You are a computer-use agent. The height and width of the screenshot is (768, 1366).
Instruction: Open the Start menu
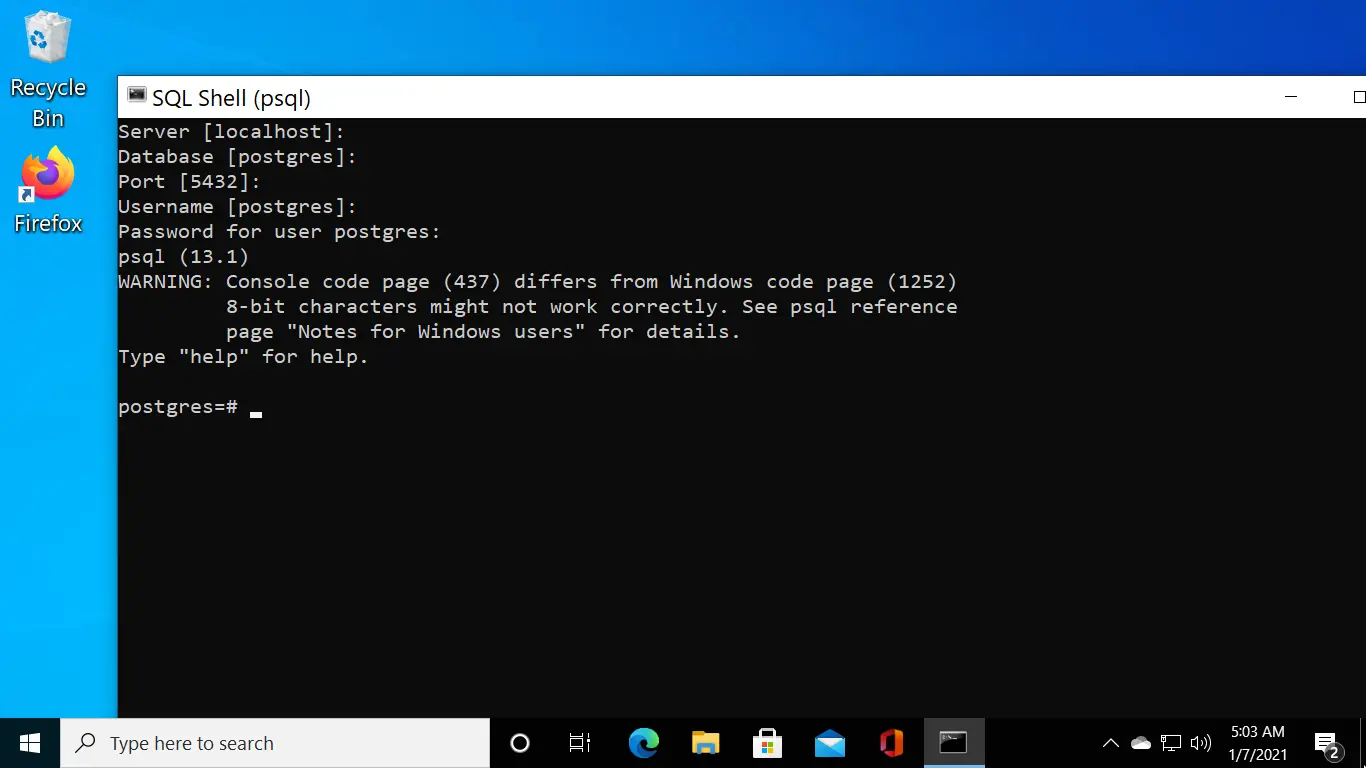[x=29, y=743]
